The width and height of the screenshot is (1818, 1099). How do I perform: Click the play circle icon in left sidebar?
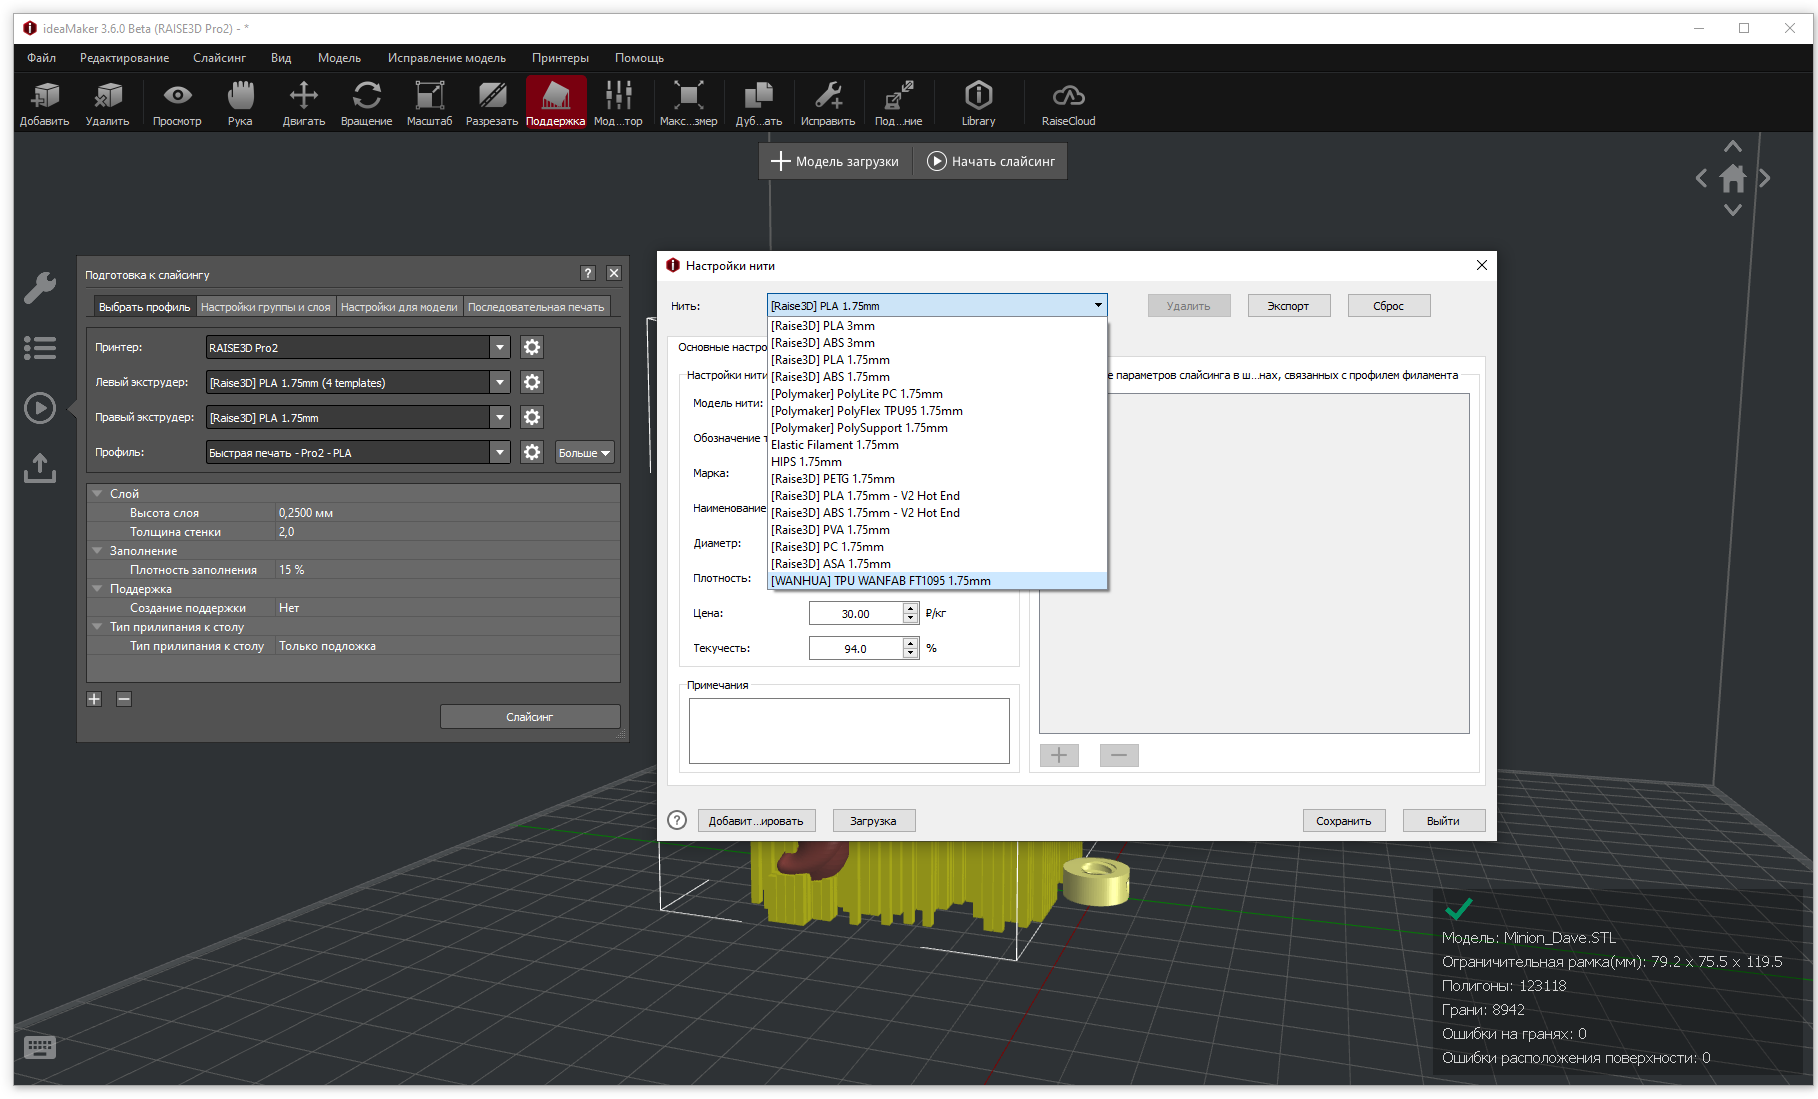(40, 408)
